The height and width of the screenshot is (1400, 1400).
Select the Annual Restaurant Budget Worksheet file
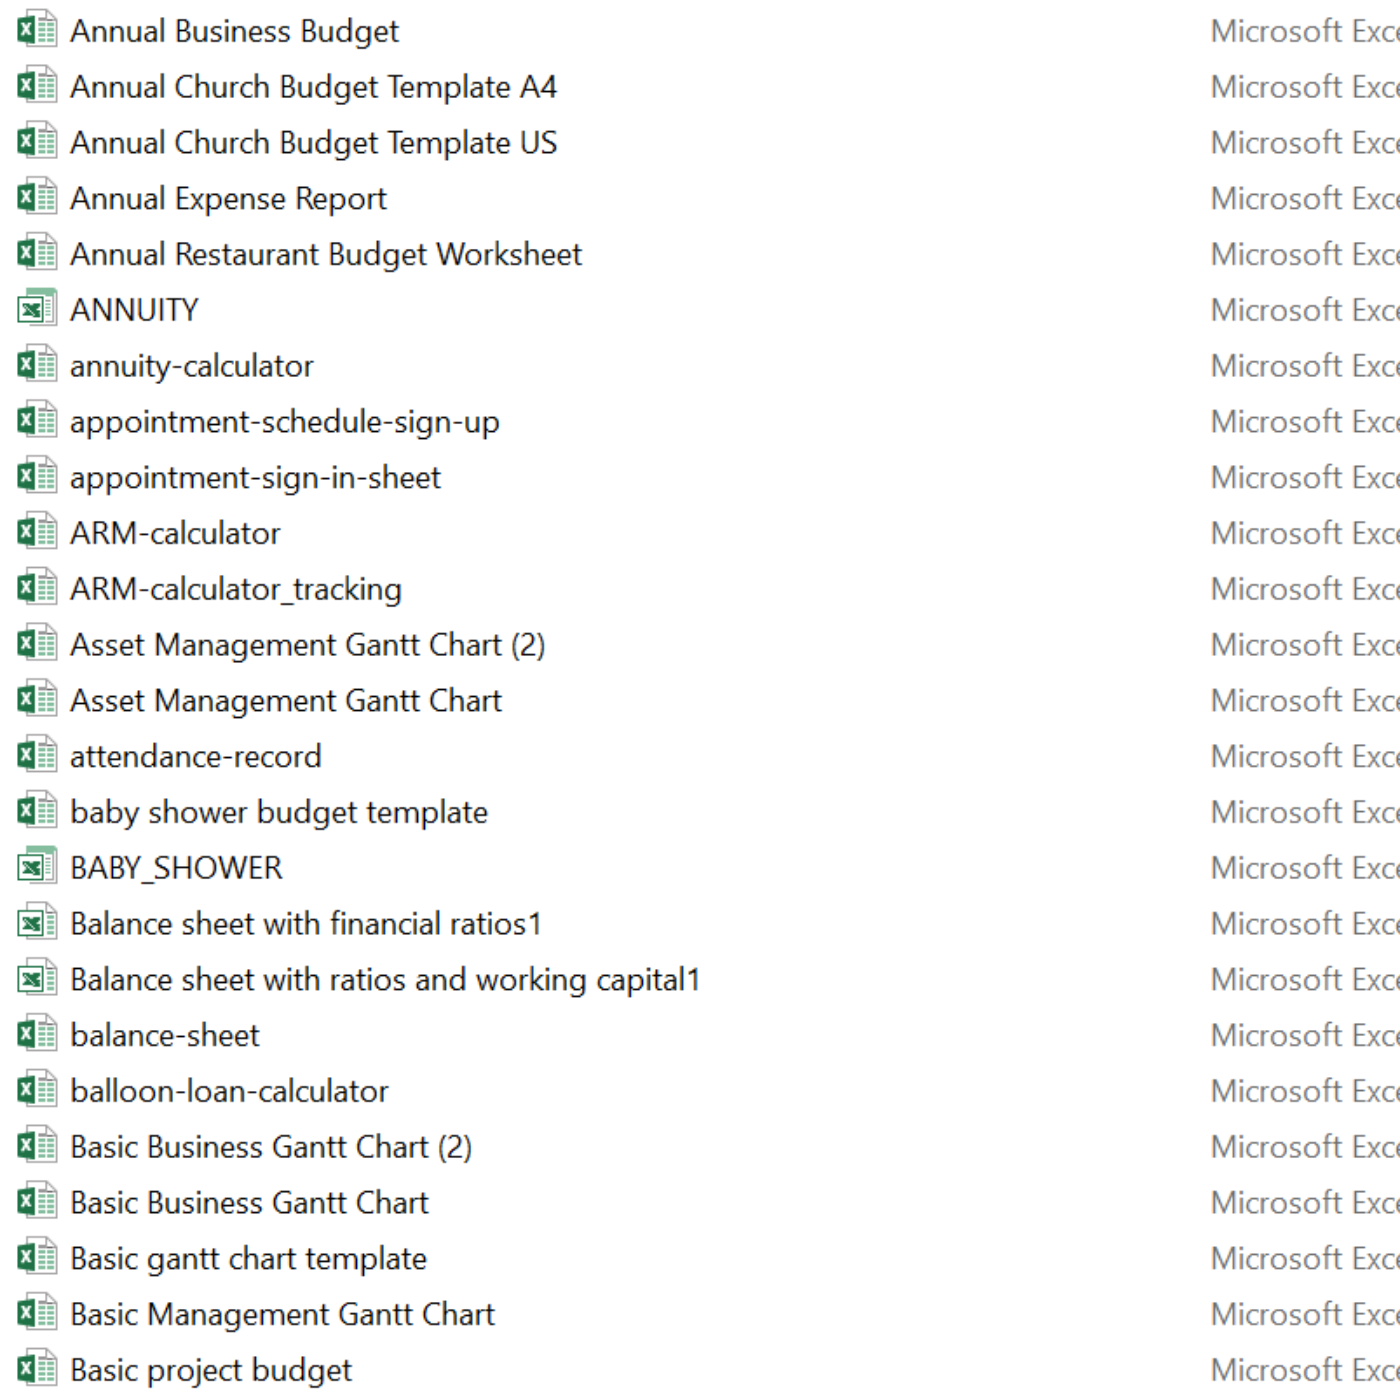point(325,254)
